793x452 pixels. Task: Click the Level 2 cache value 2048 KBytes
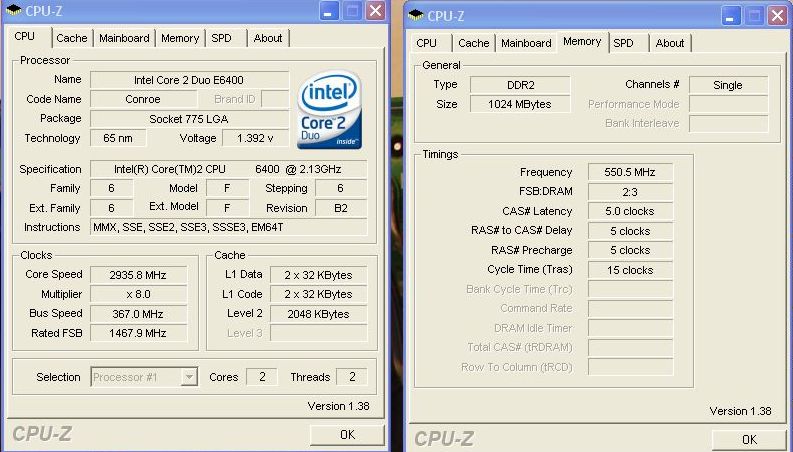point(318,314)
